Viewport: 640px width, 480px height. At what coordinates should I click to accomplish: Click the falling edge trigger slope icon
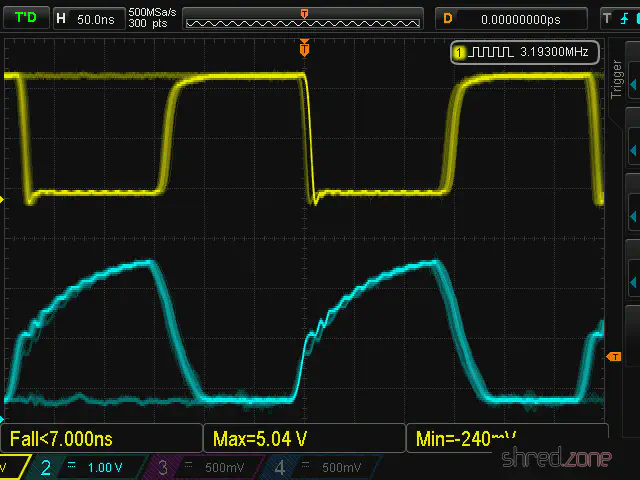(x=624, y=18)
